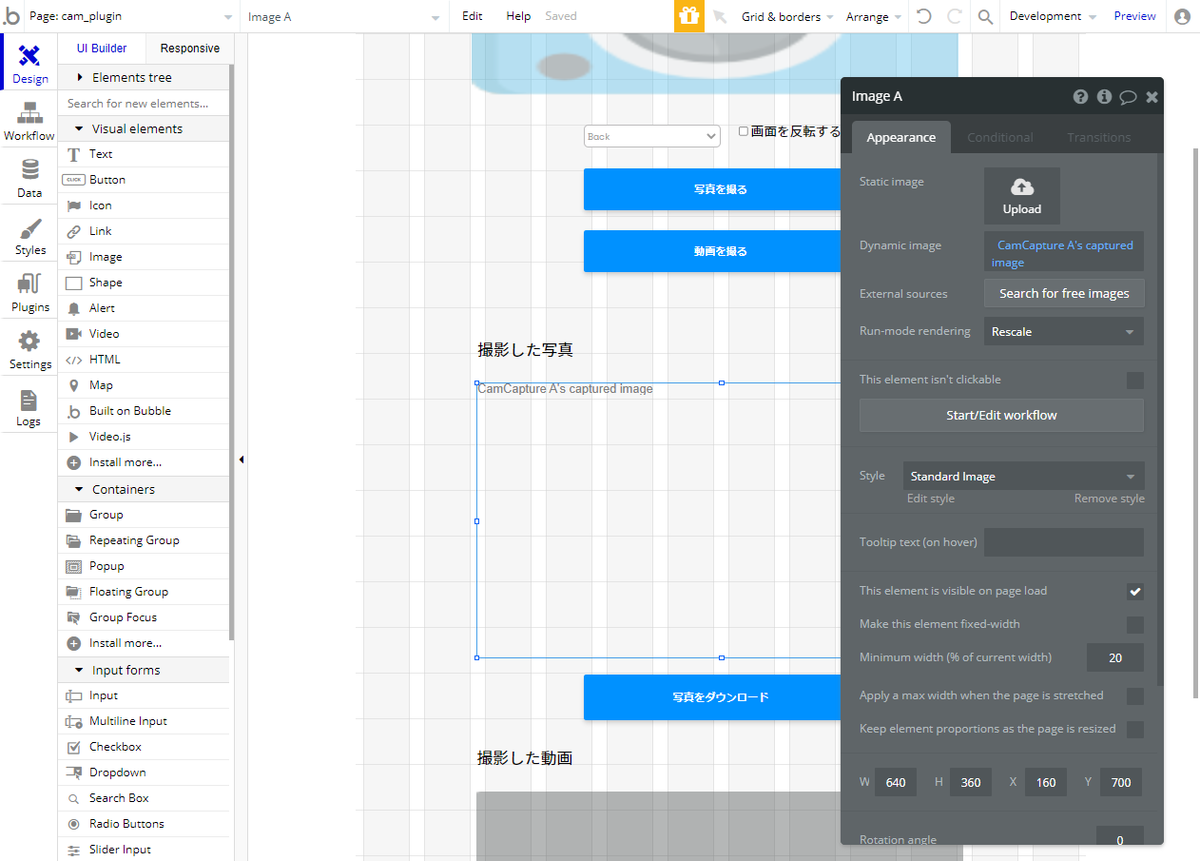Toggle the 画面を反転する checkbox on canvas
The height and width of the screenshot is (861, 1200).
pyautogui.click(x=743, y=131)
